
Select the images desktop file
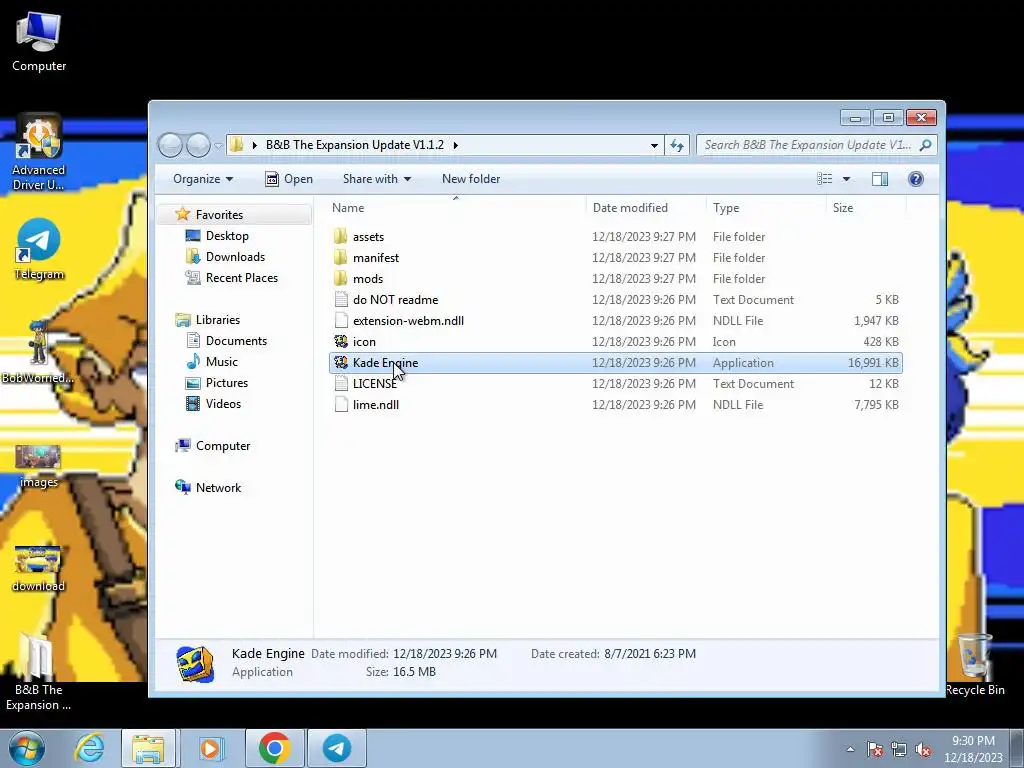click(x=39, y=466)
